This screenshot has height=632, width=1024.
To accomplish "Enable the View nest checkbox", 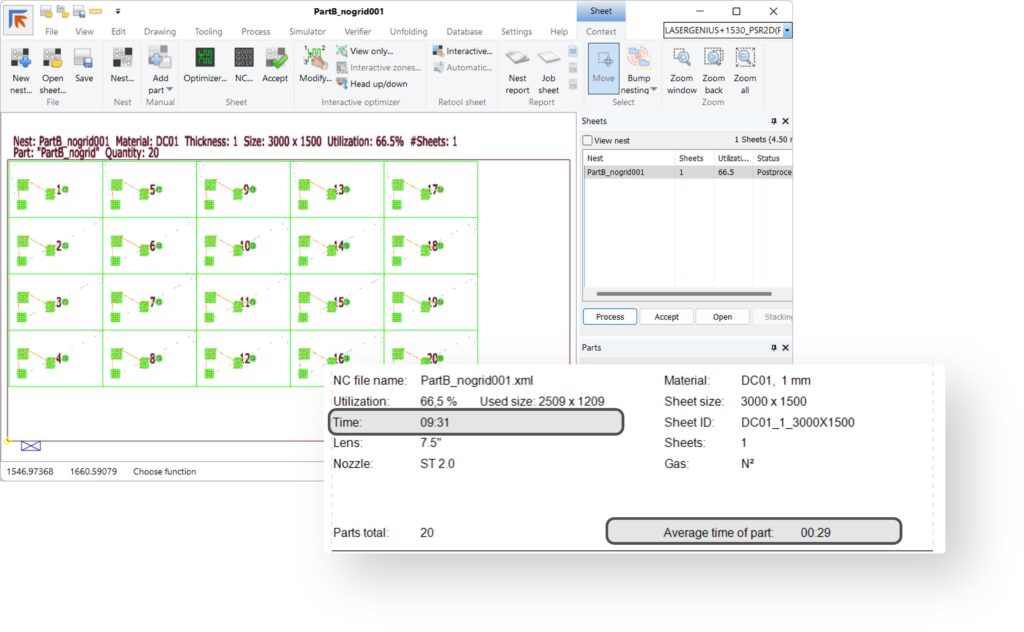I will point(588,141).
